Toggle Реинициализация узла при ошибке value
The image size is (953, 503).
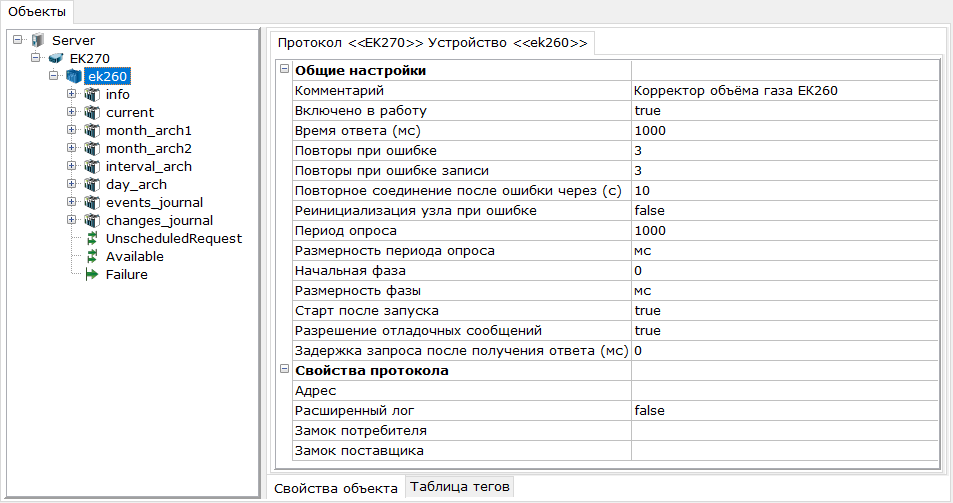point(785,211)
